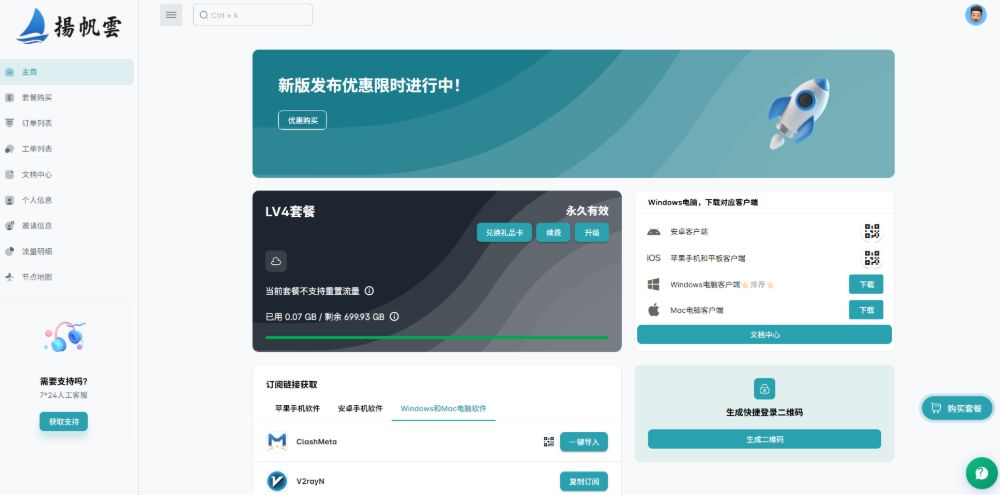1000x495 pixels.
Task: Click the 揚帆雲 sailboat logo
Action: (69, 26)
